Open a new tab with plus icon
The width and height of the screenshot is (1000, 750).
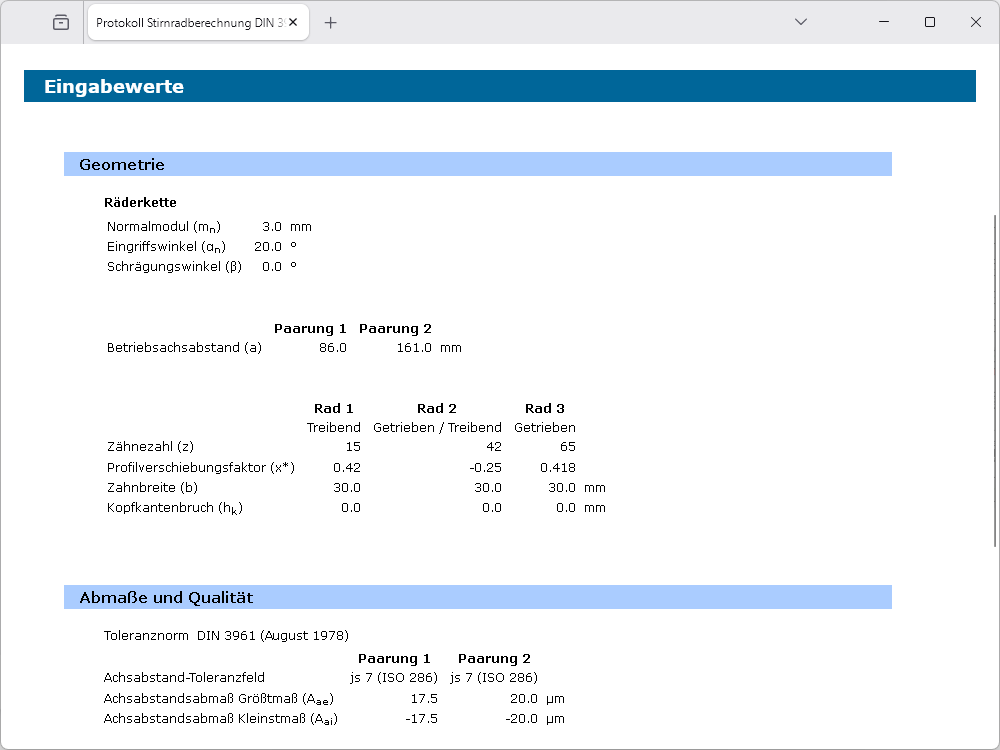click(331, 22)
